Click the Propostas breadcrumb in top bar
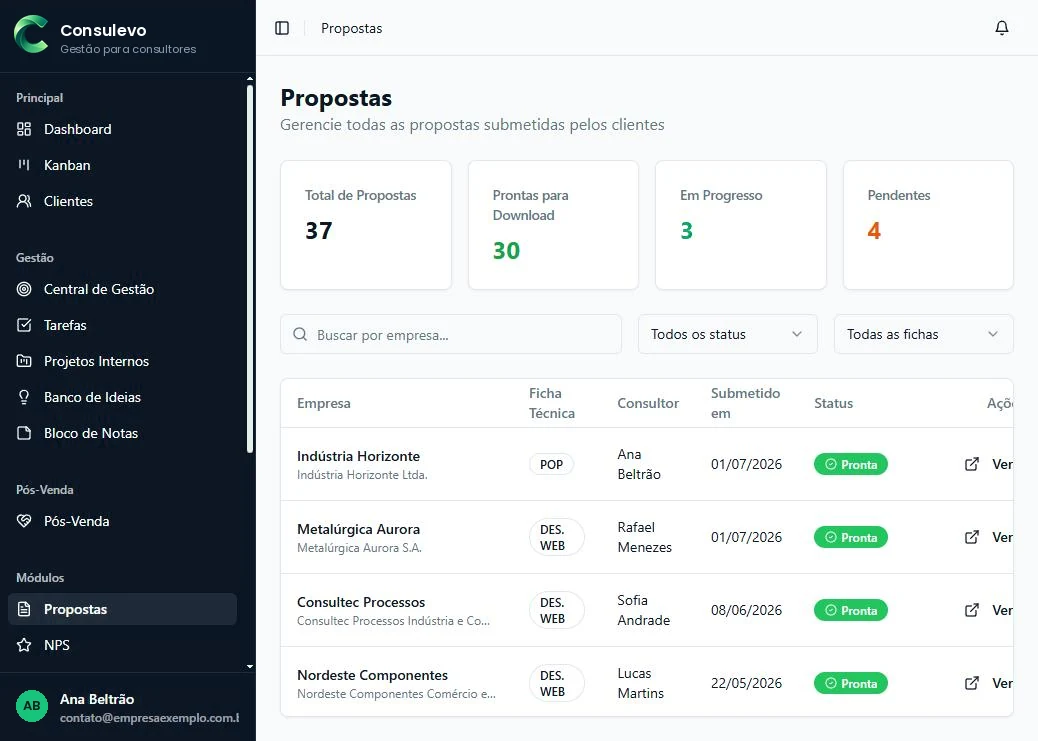This screenshot has height=741, width=1038. [x=352, y=28]
